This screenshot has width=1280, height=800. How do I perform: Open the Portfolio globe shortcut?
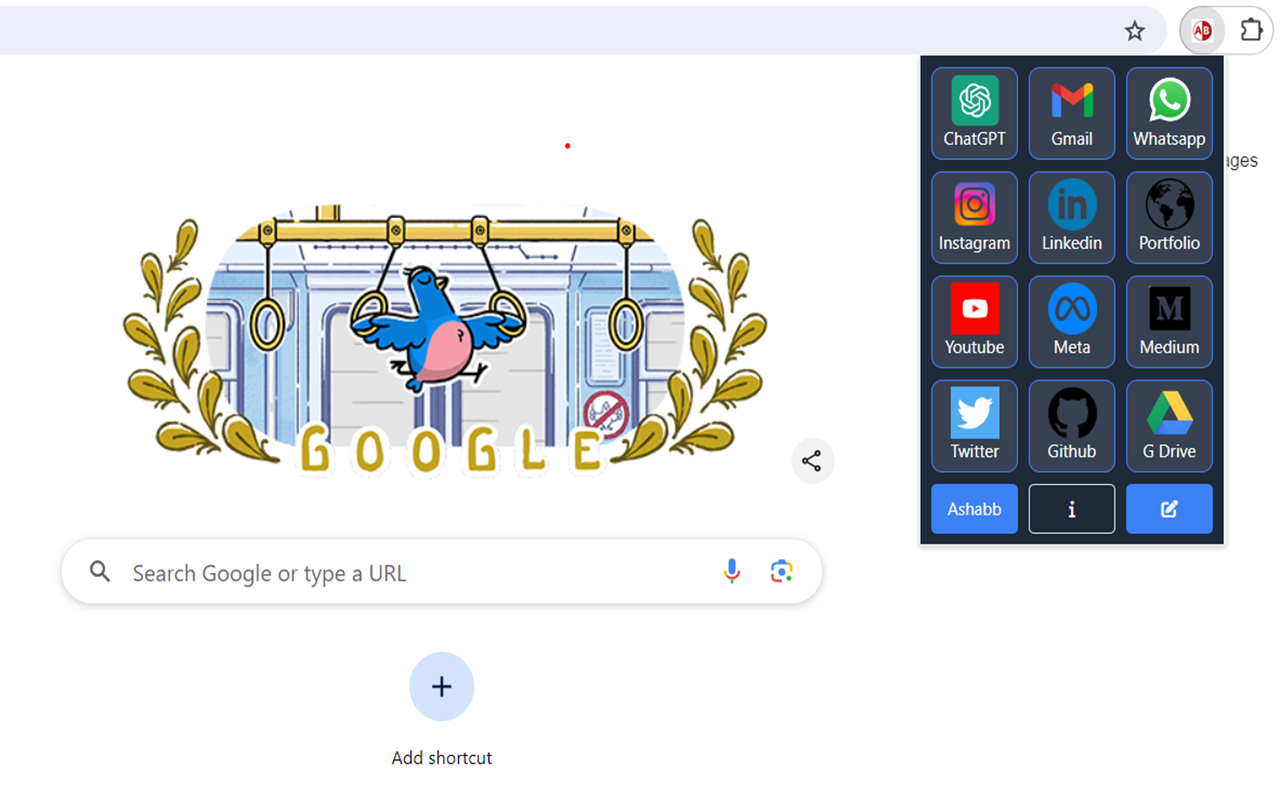point(1169,217)
